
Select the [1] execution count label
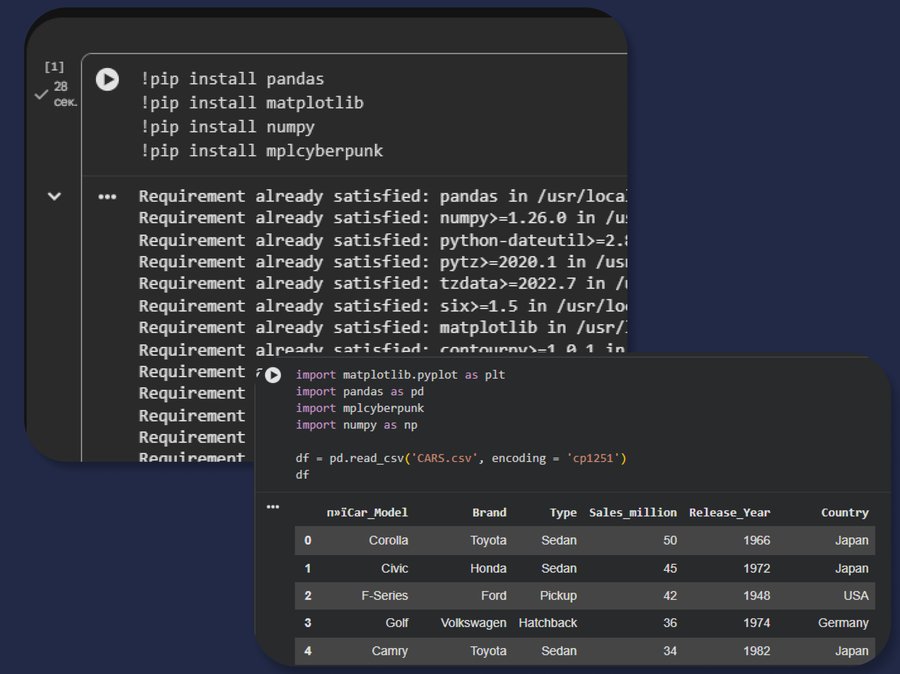click(x=54, y=66)
